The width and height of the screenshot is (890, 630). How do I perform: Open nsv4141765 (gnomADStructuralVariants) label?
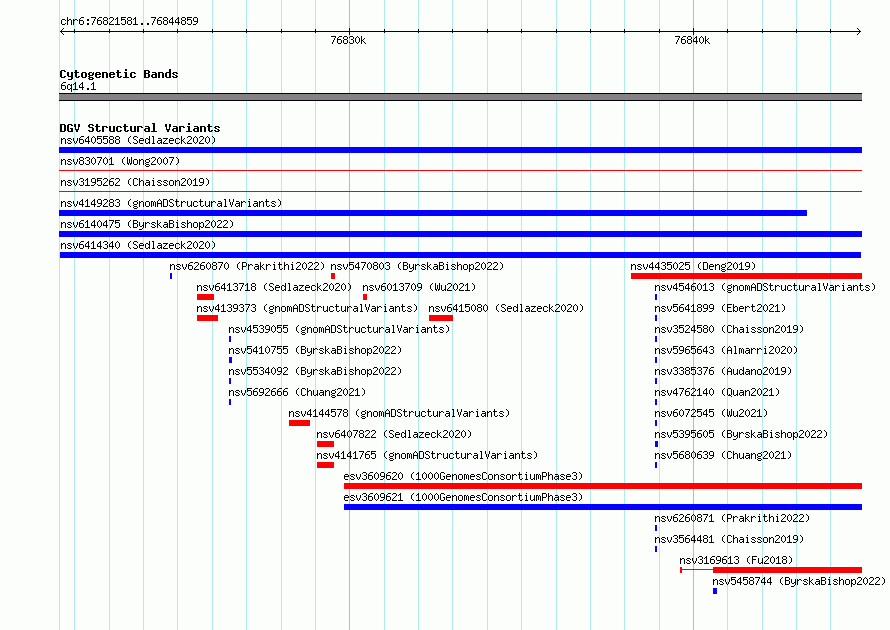click(427, 455)
